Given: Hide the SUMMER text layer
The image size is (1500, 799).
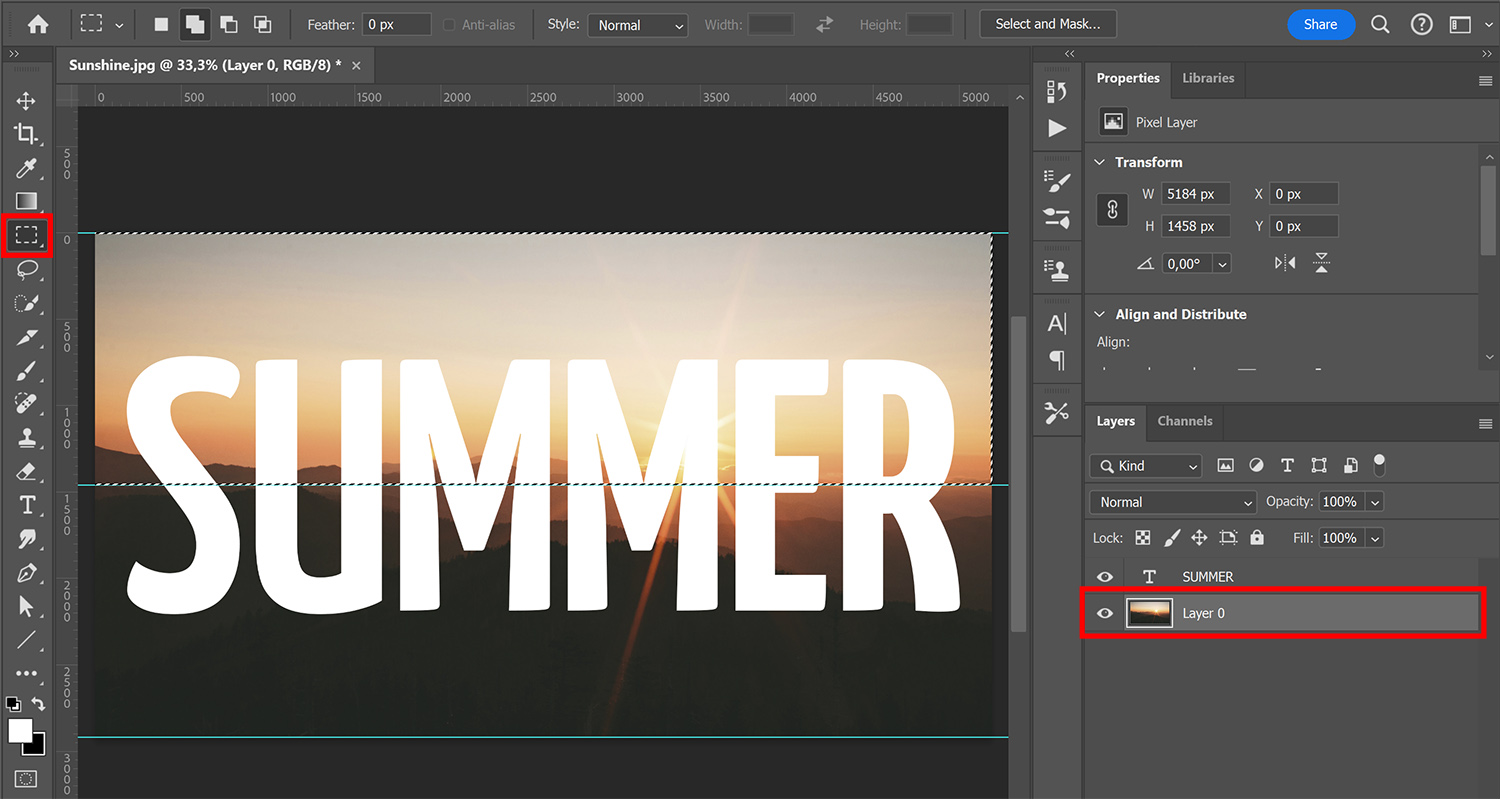Looking at the screenshot, I should pyautogui.click(x=1104, y=576).
